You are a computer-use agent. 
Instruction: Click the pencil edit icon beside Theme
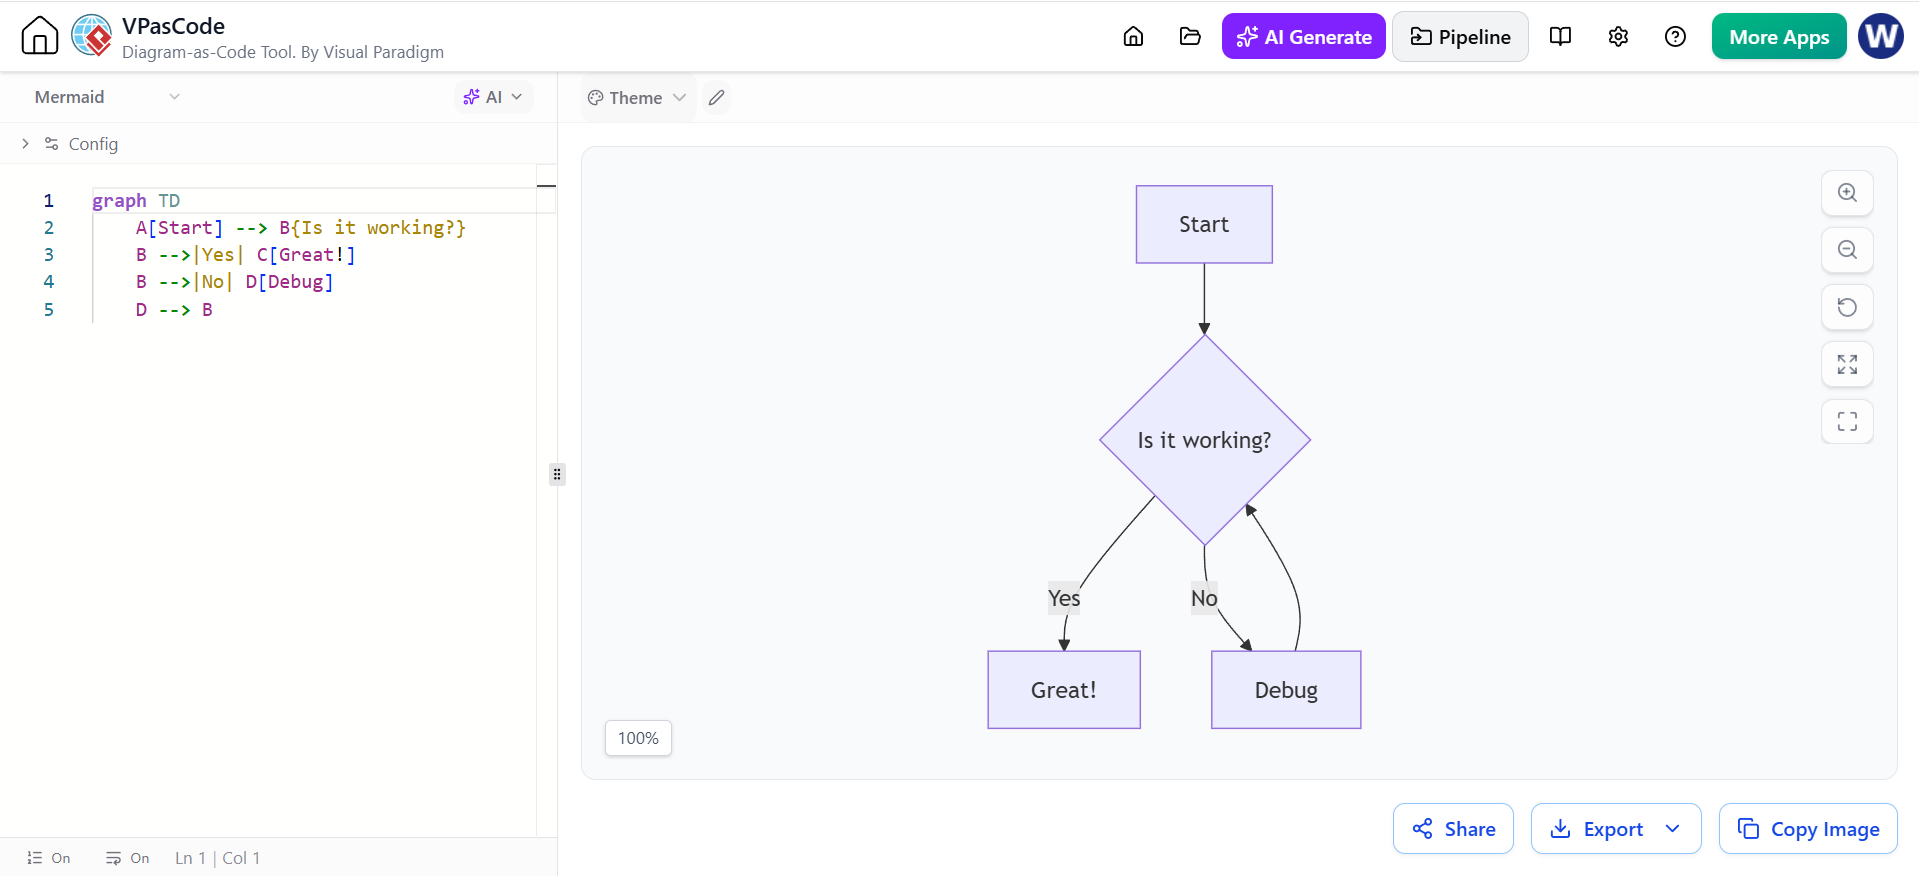(x=716, y=98)
